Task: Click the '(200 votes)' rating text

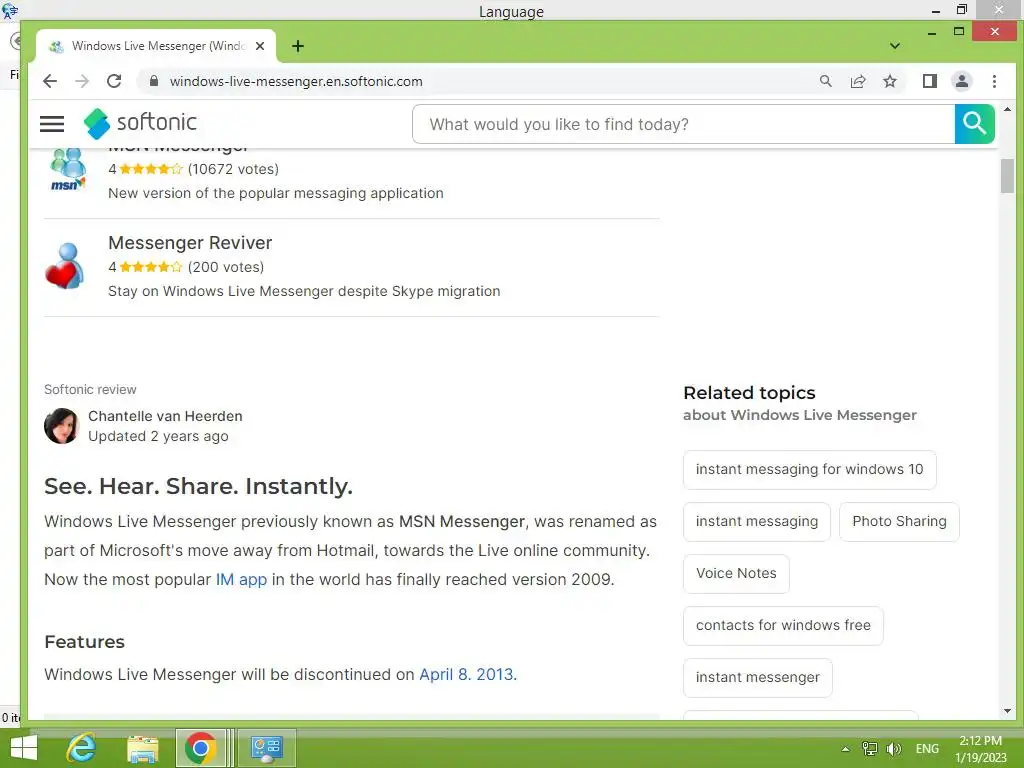Action: 226,266
